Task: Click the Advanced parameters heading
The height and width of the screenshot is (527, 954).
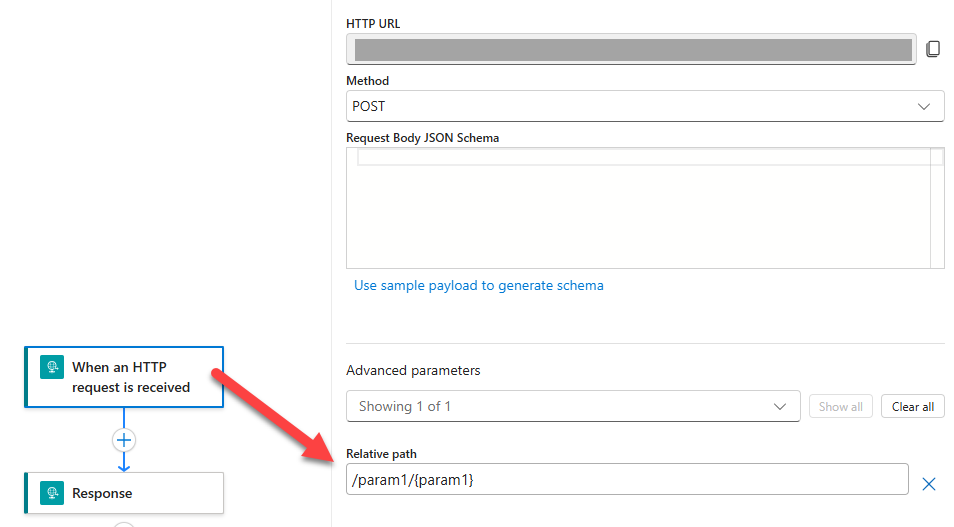Action: (413, 370)
